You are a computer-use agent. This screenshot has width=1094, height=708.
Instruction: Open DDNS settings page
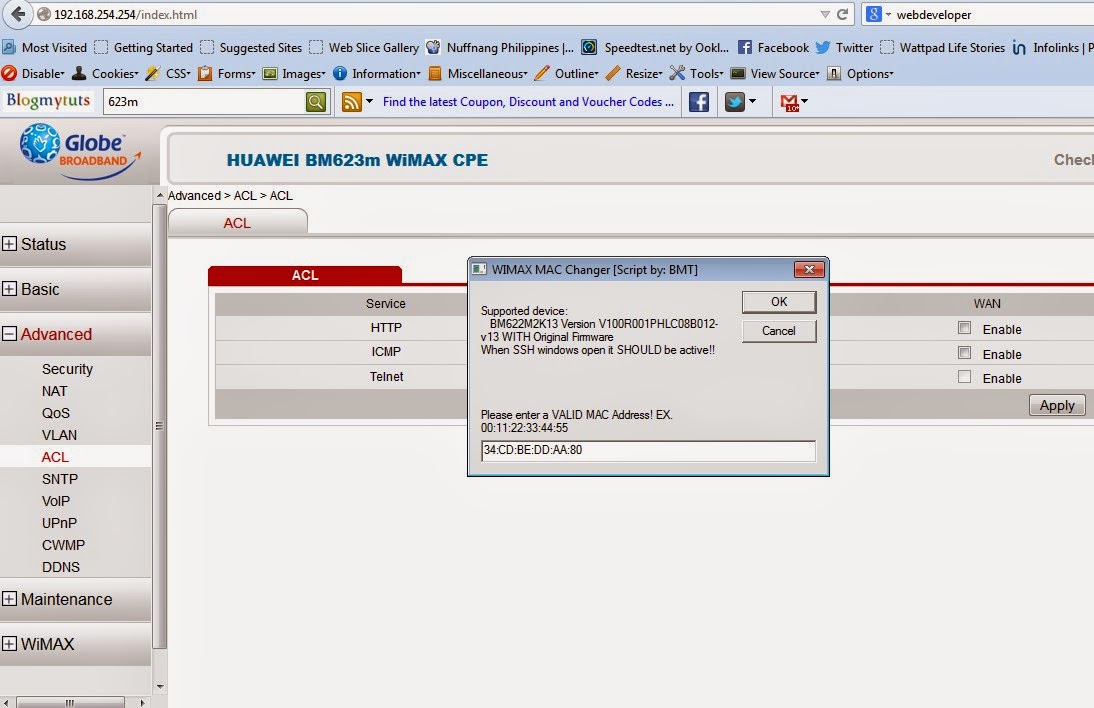pyautogui.click(x=61, y=567)
